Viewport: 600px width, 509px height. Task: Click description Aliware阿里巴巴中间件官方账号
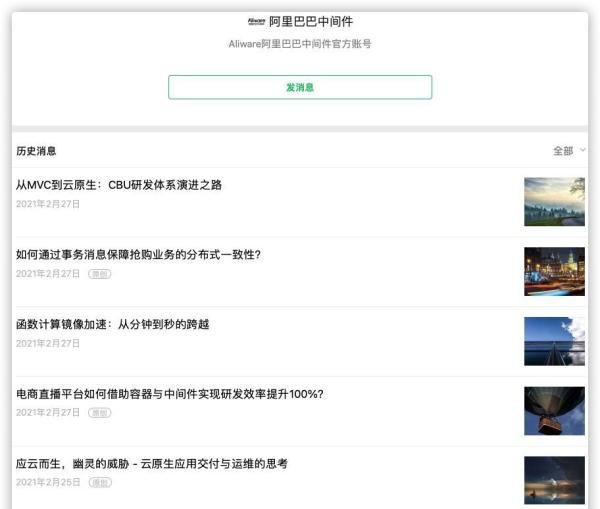click(x=300, y=44)
